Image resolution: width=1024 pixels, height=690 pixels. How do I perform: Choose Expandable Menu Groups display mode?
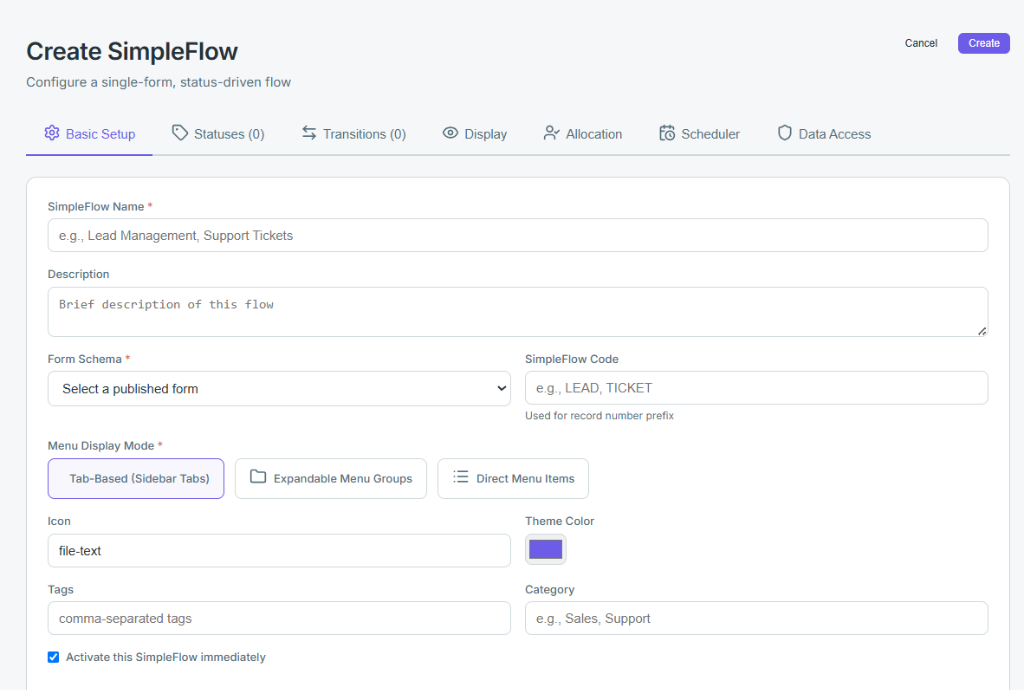tap(330, 478)
